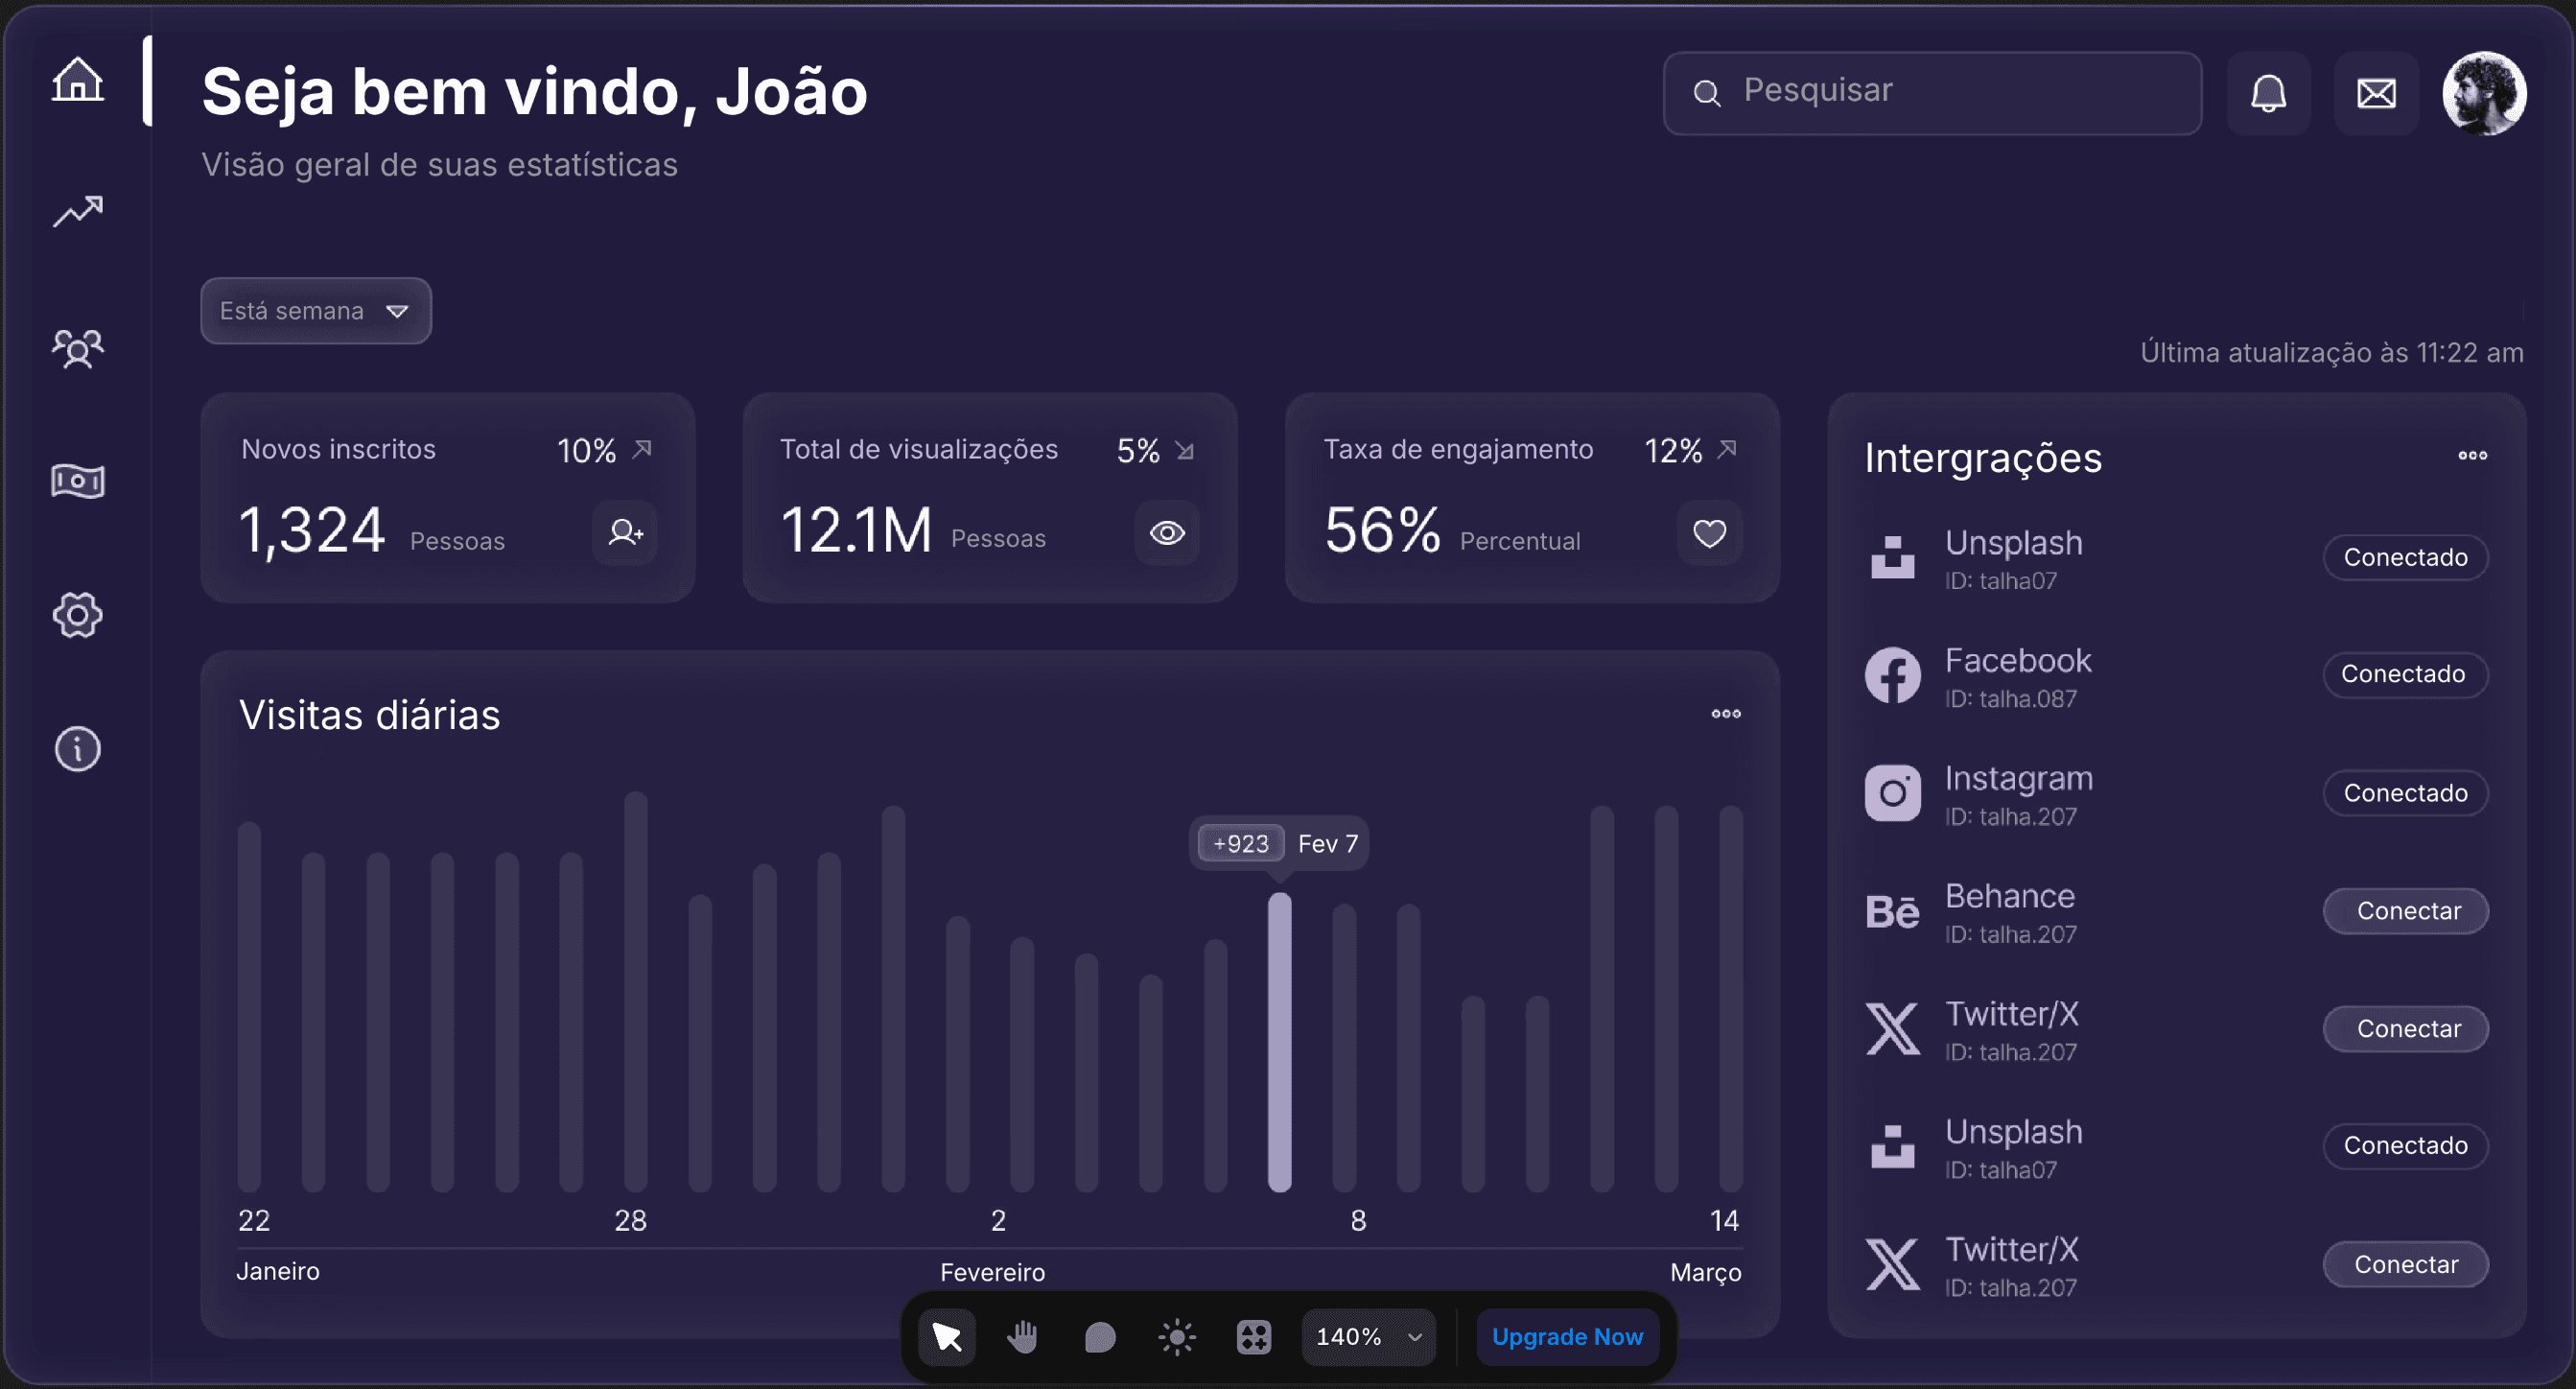Screen dimensions: 2576x1389
Task: Toggle the brightness theme icon
Action: [x=1177, y=1337]
